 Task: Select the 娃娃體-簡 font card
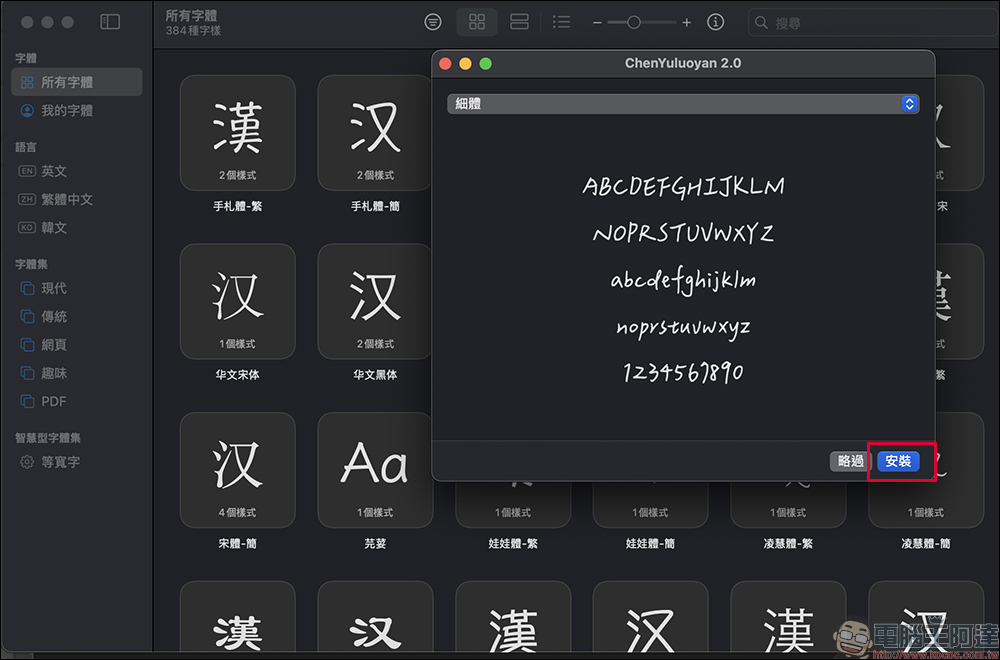tap(651, 504)
